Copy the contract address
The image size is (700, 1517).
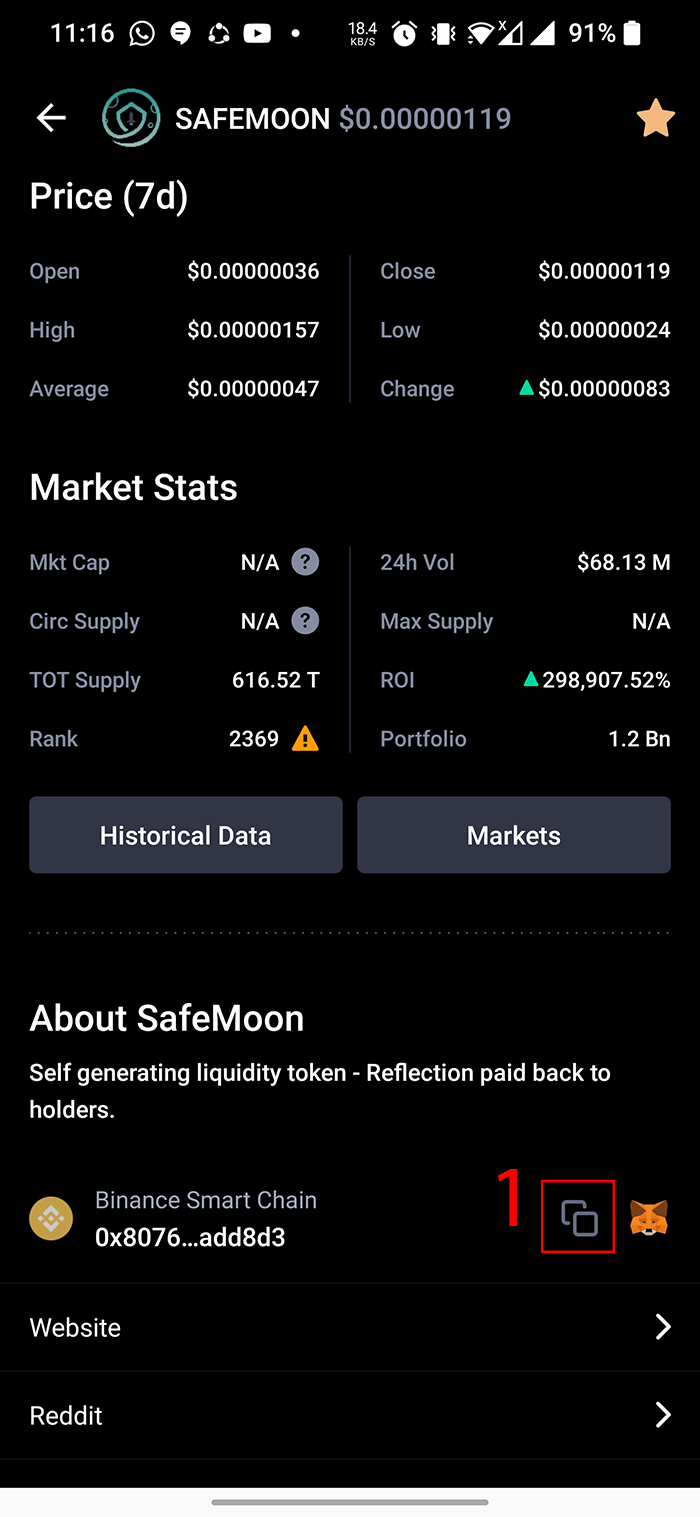tap(579, 1218)
